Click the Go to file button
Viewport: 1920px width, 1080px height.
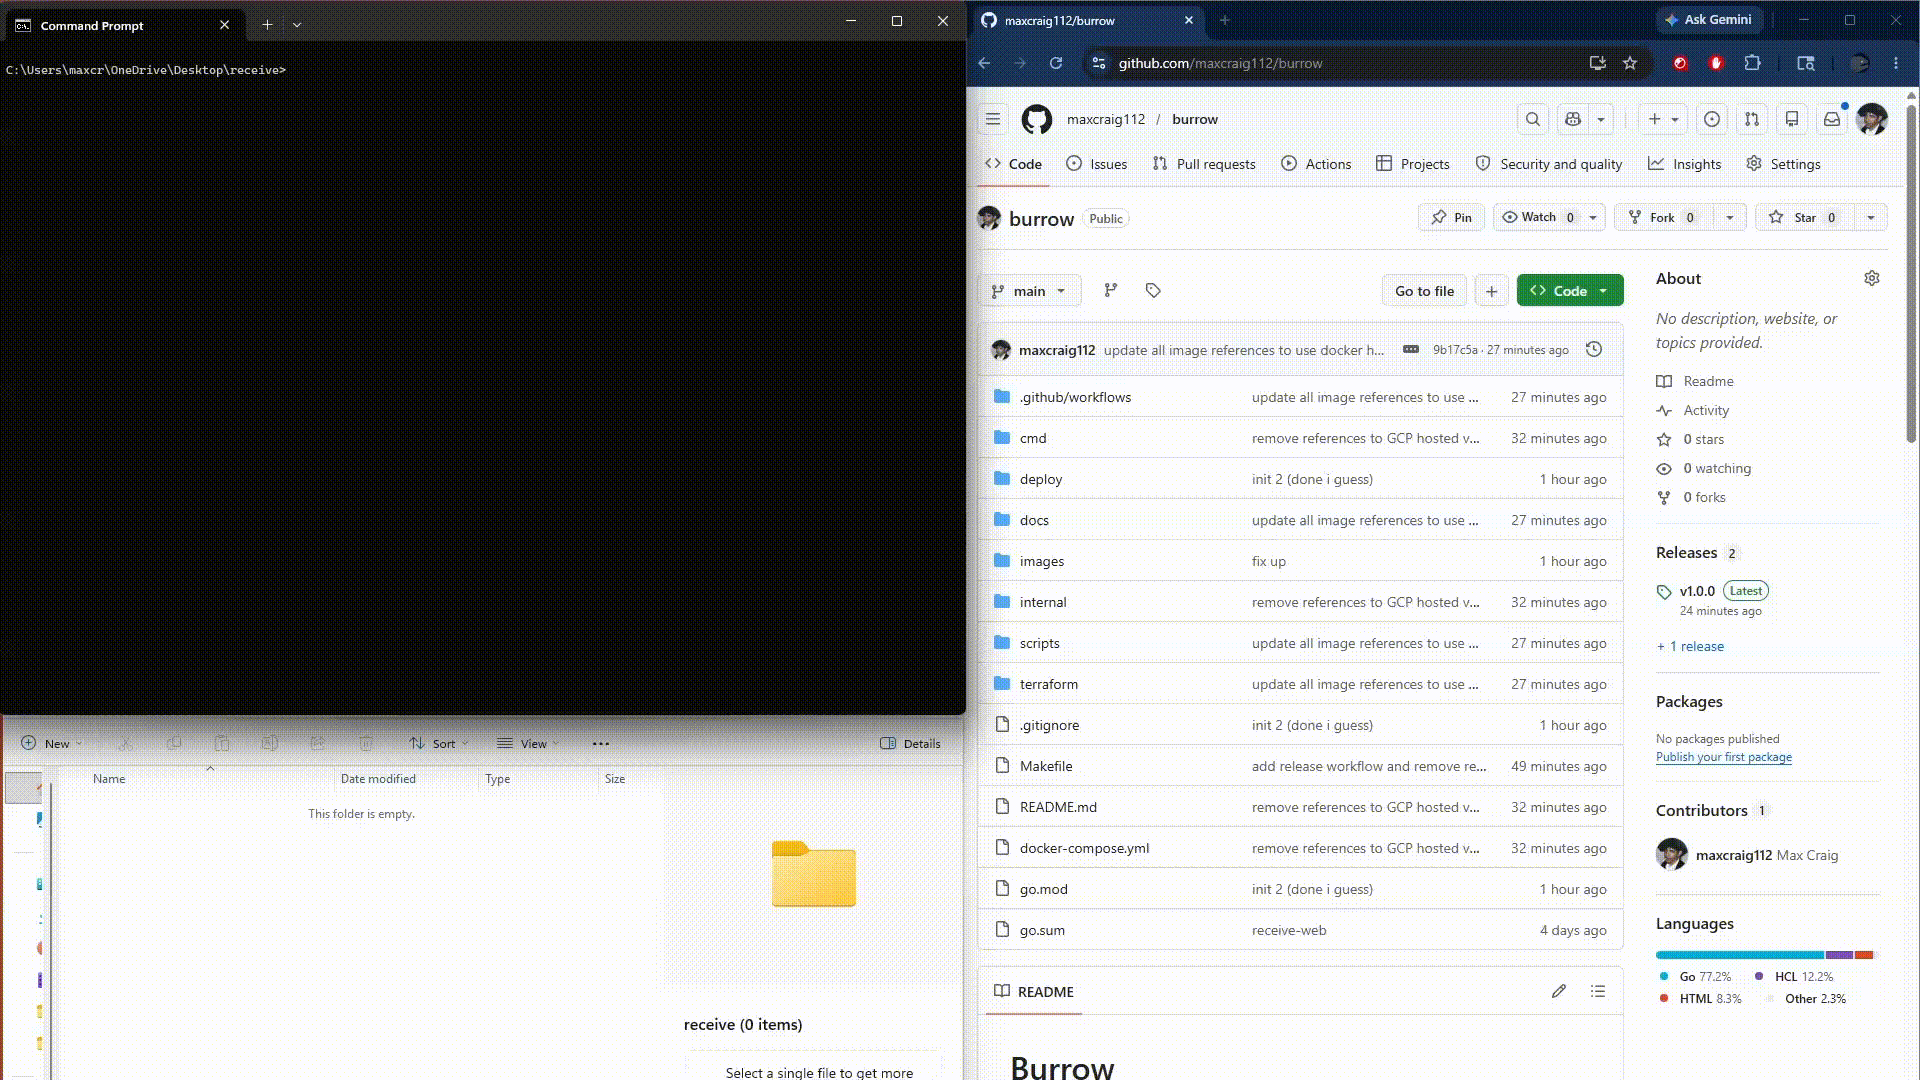coord(1424,291)
